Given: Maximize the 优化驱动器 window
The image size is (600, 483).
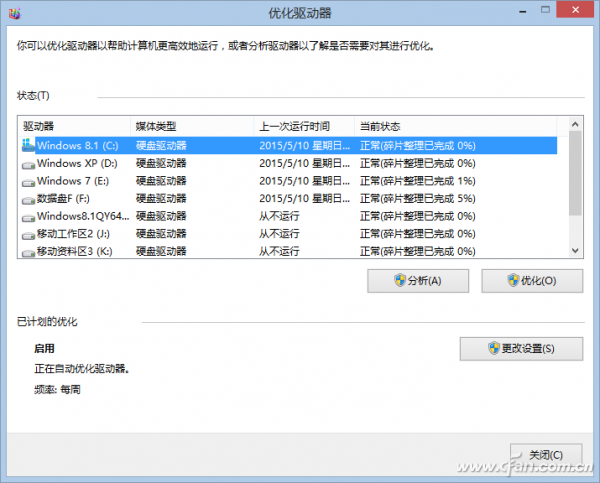Looking at the screenshot, I should (545, 10).
